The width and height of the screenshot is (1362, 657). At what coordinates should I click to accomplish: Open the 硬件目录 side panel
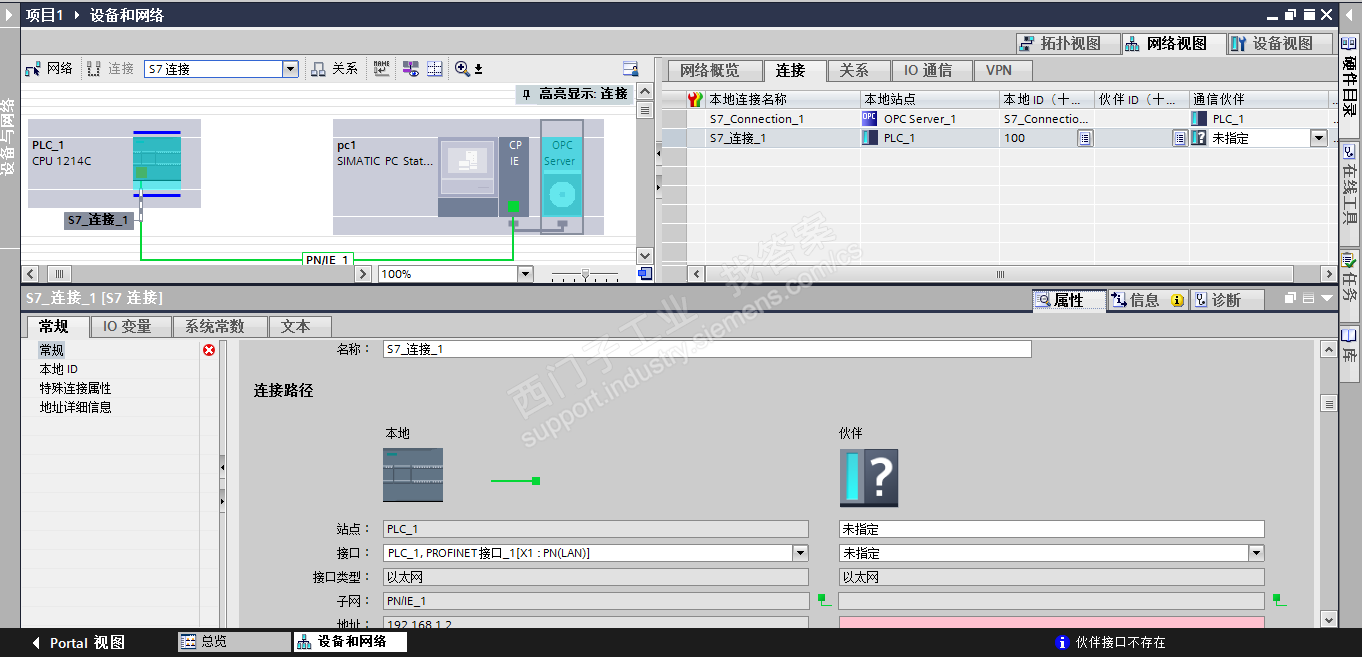click(x=1350, y=84)
